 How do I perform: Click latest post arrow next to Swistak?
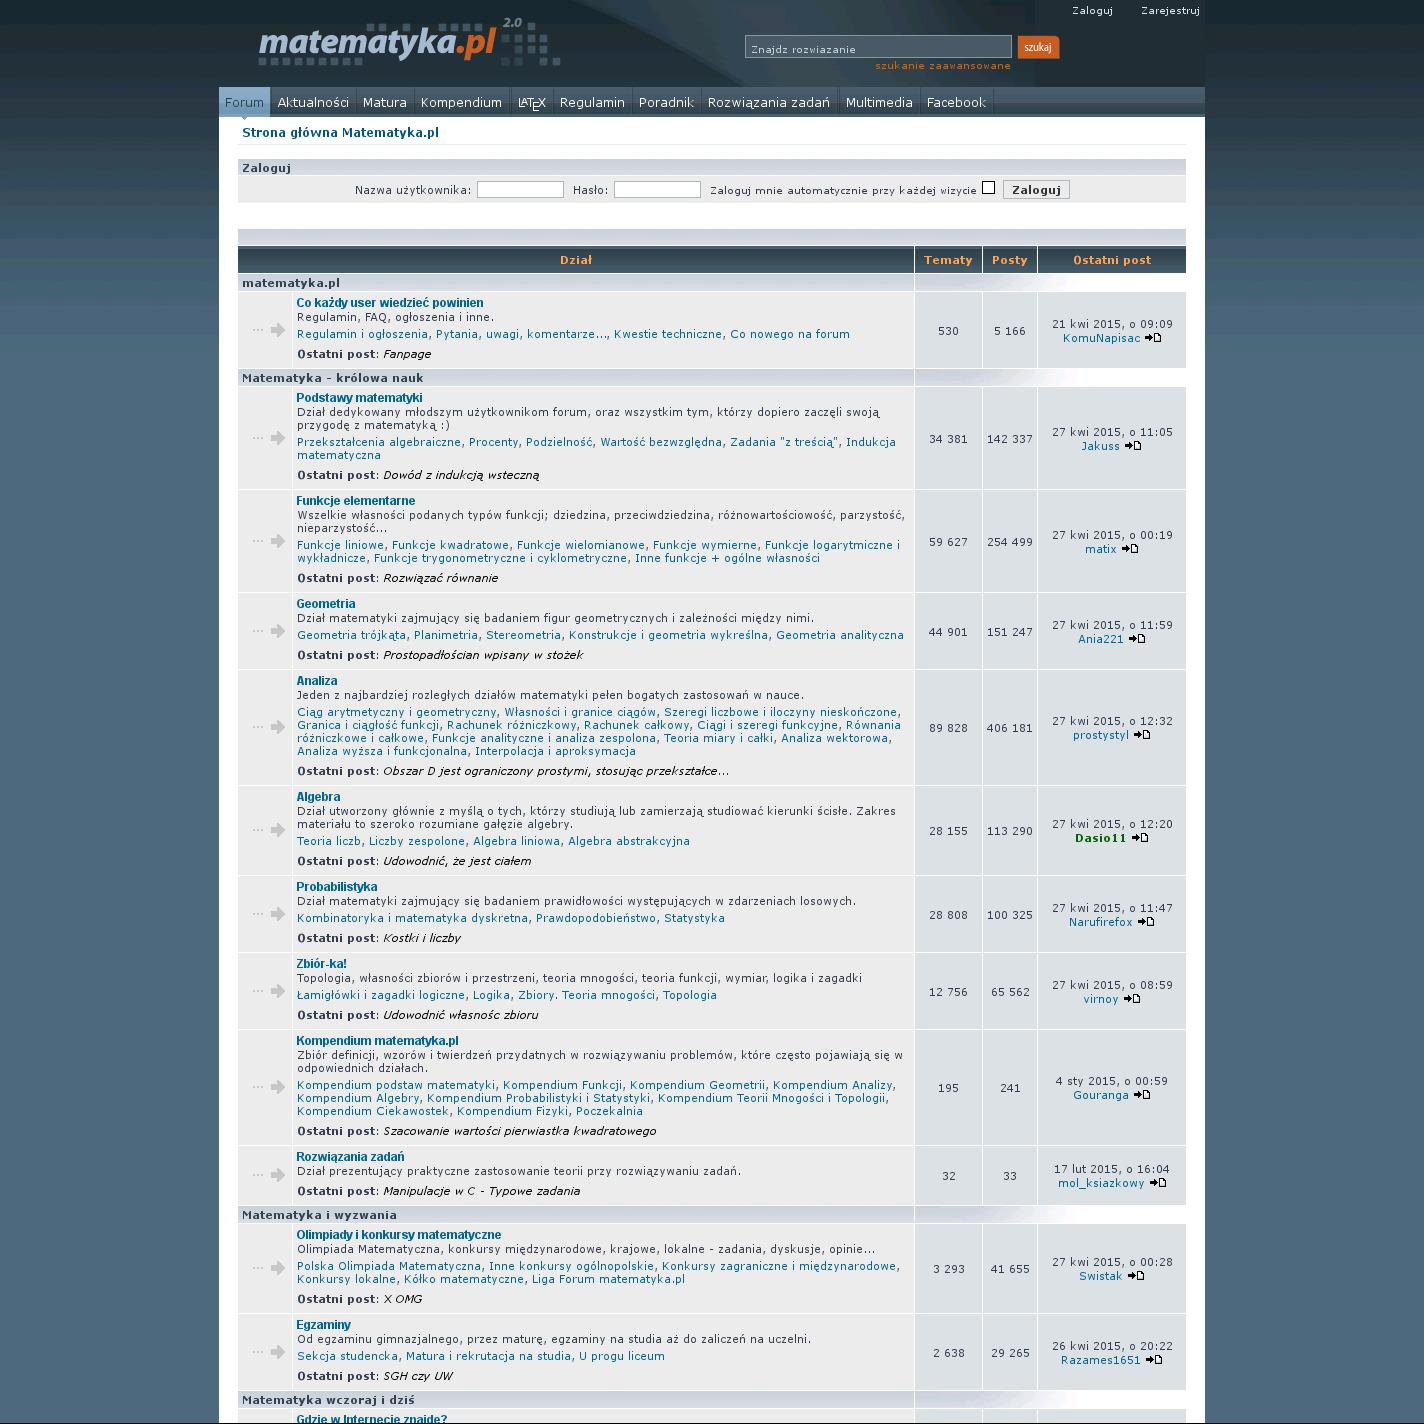tap(1136, 1276)
